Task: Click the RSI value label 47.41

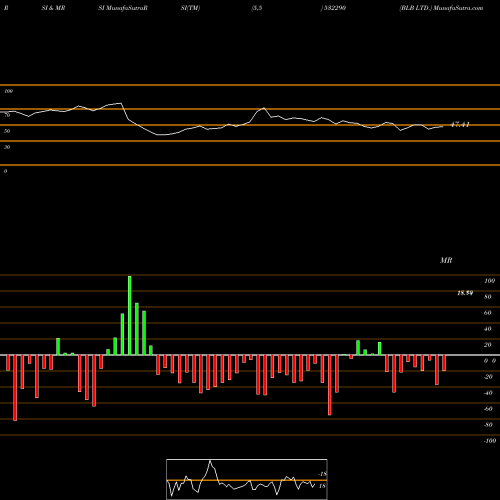Action: pos(460,124)
